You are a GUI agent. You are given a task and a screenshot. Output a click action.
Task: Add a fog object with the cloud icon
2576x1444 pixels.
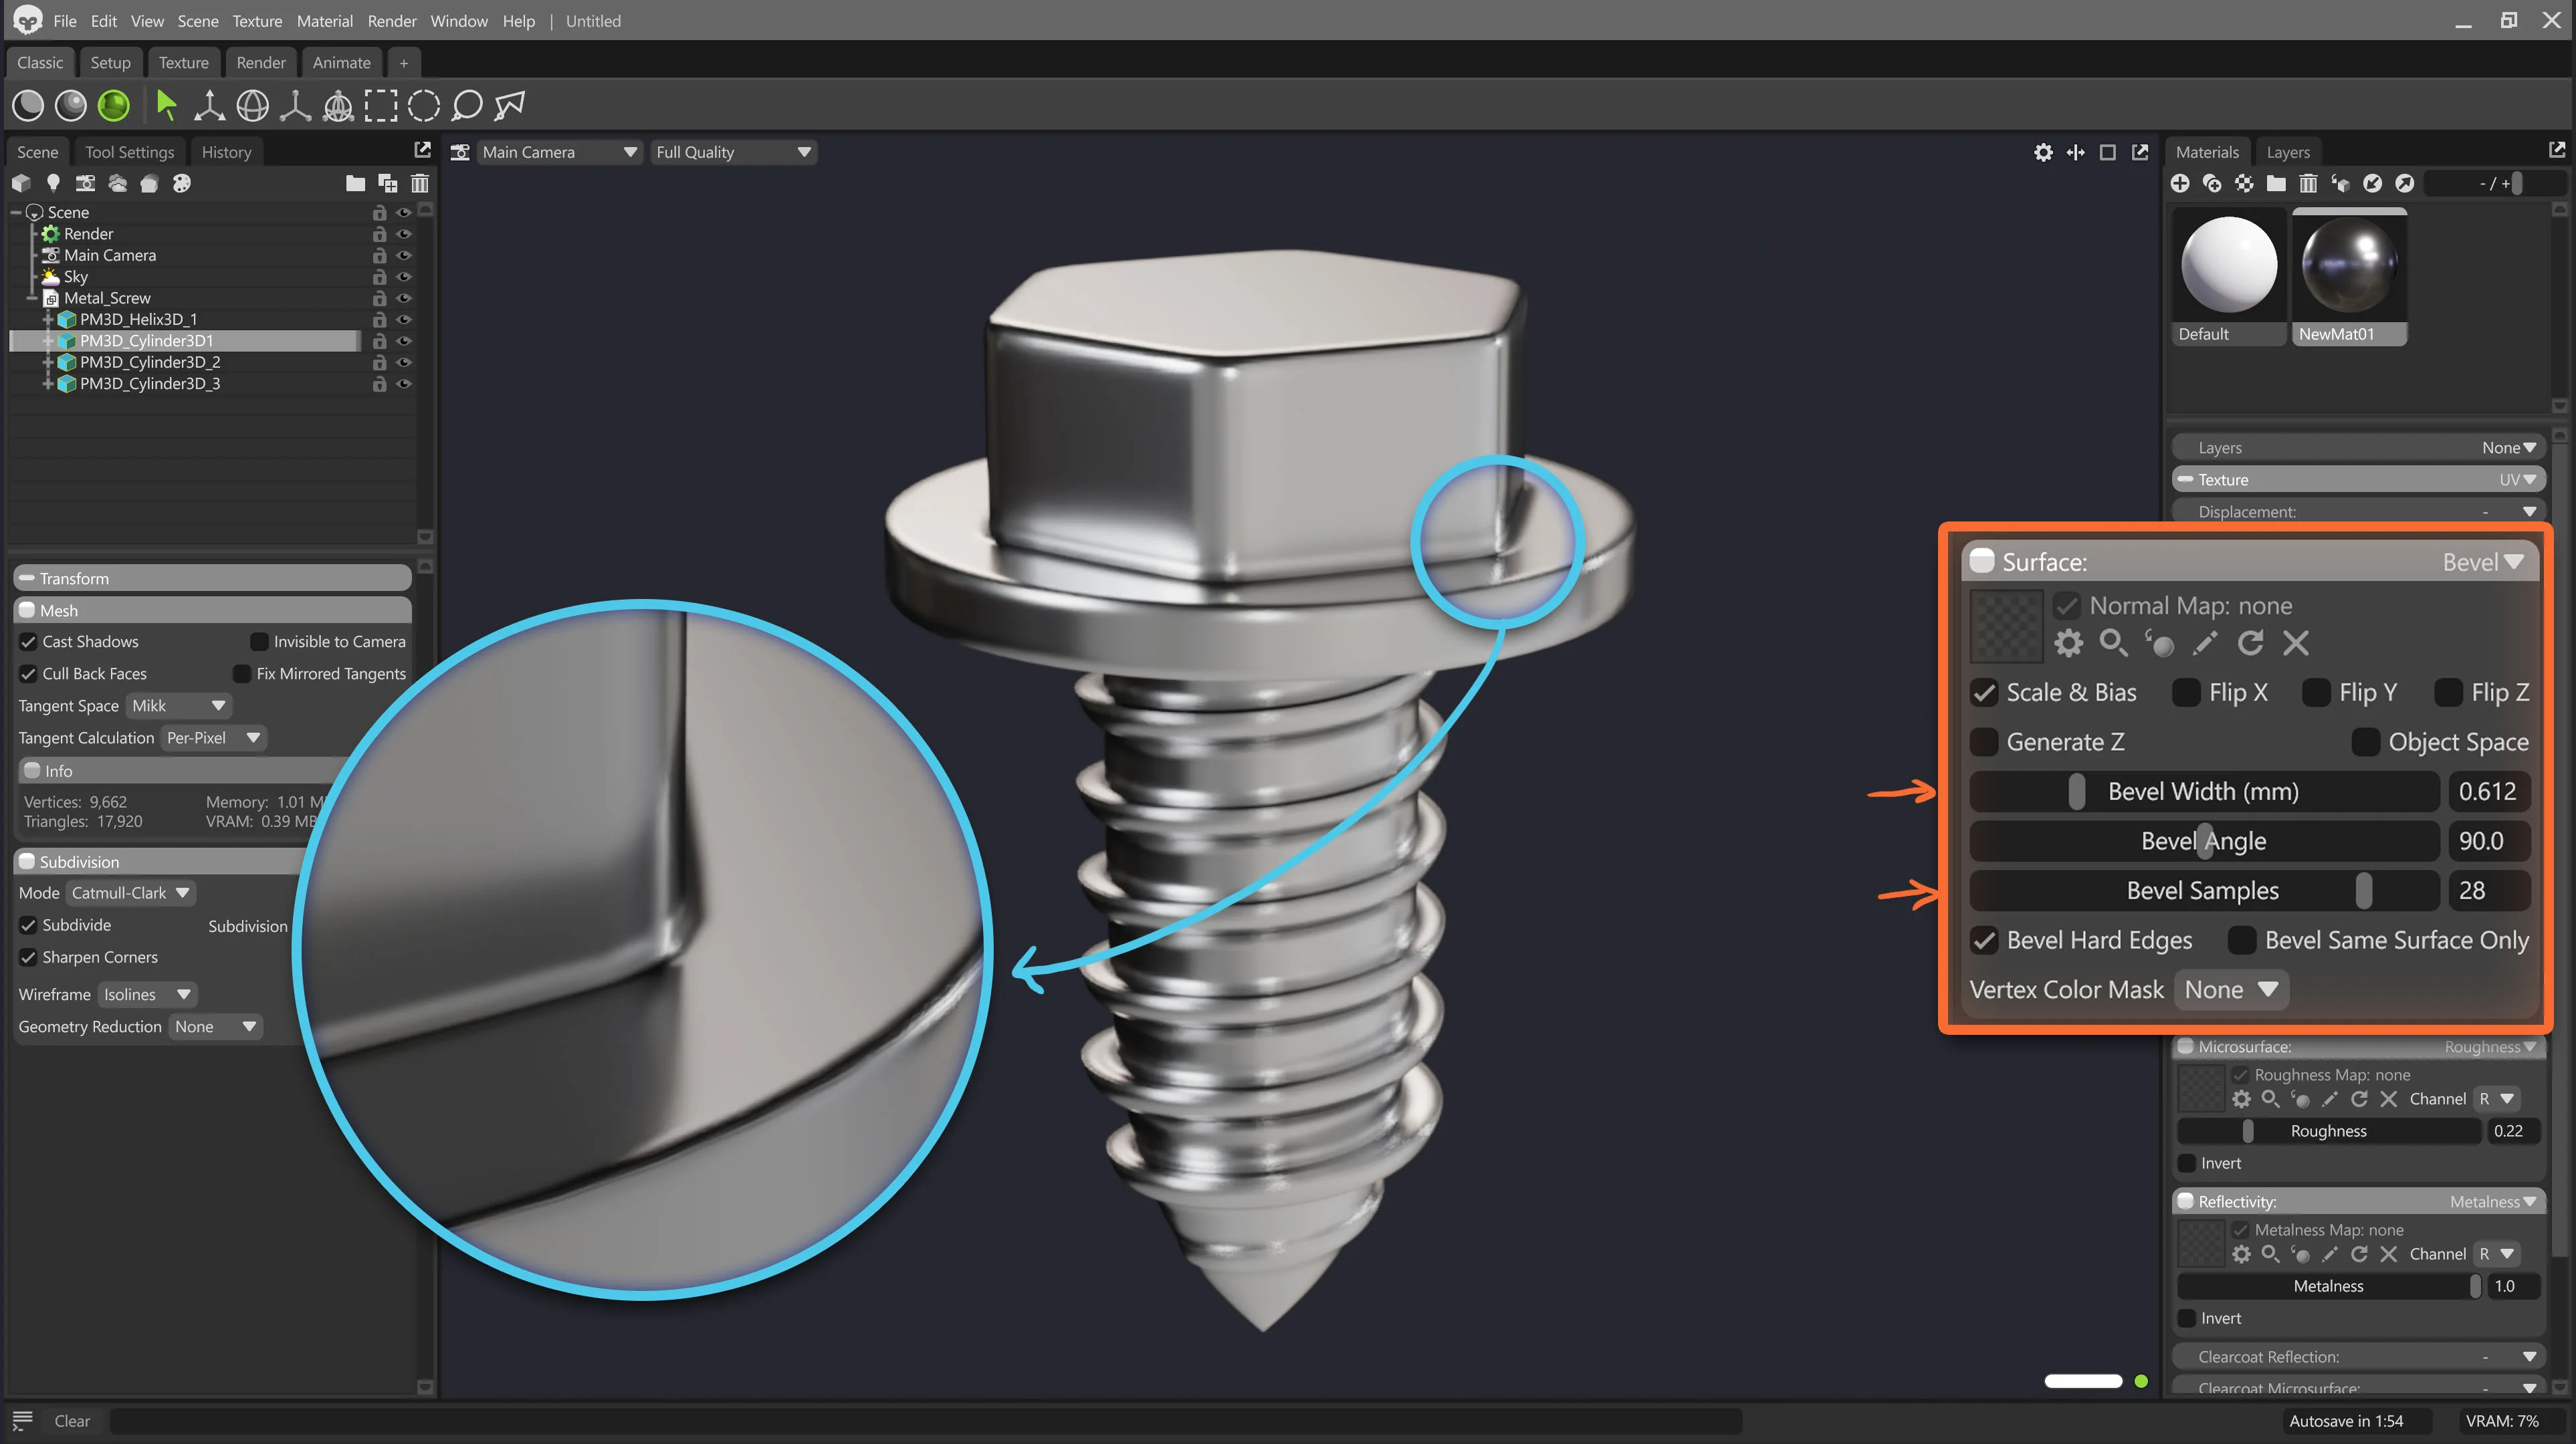pyautogui.click(x=118, y=183)
